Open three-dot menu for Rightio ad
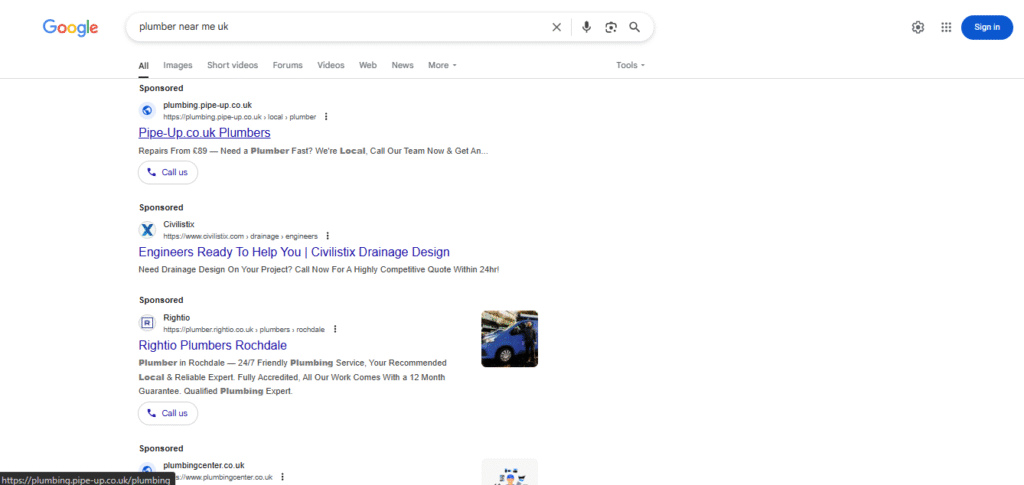This screenshot has width=1024, height=485. coord(335,329)
